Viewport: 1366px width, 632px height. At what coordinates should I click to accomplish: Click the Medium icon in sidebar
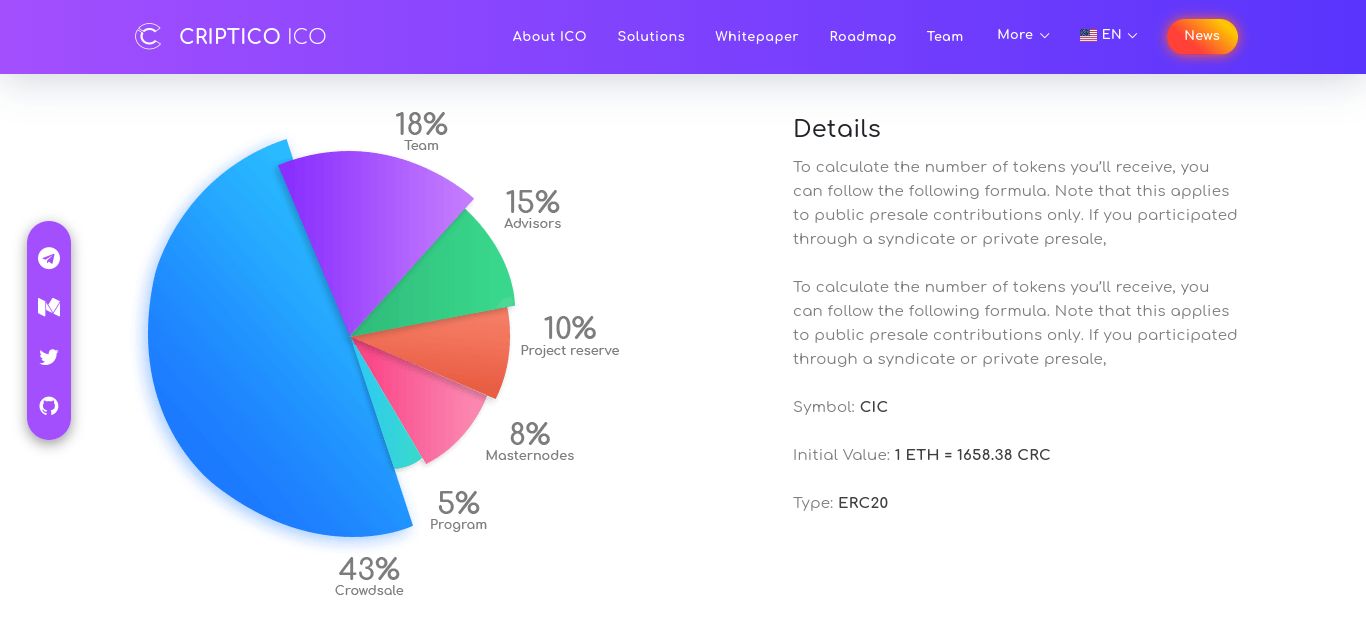49,307
